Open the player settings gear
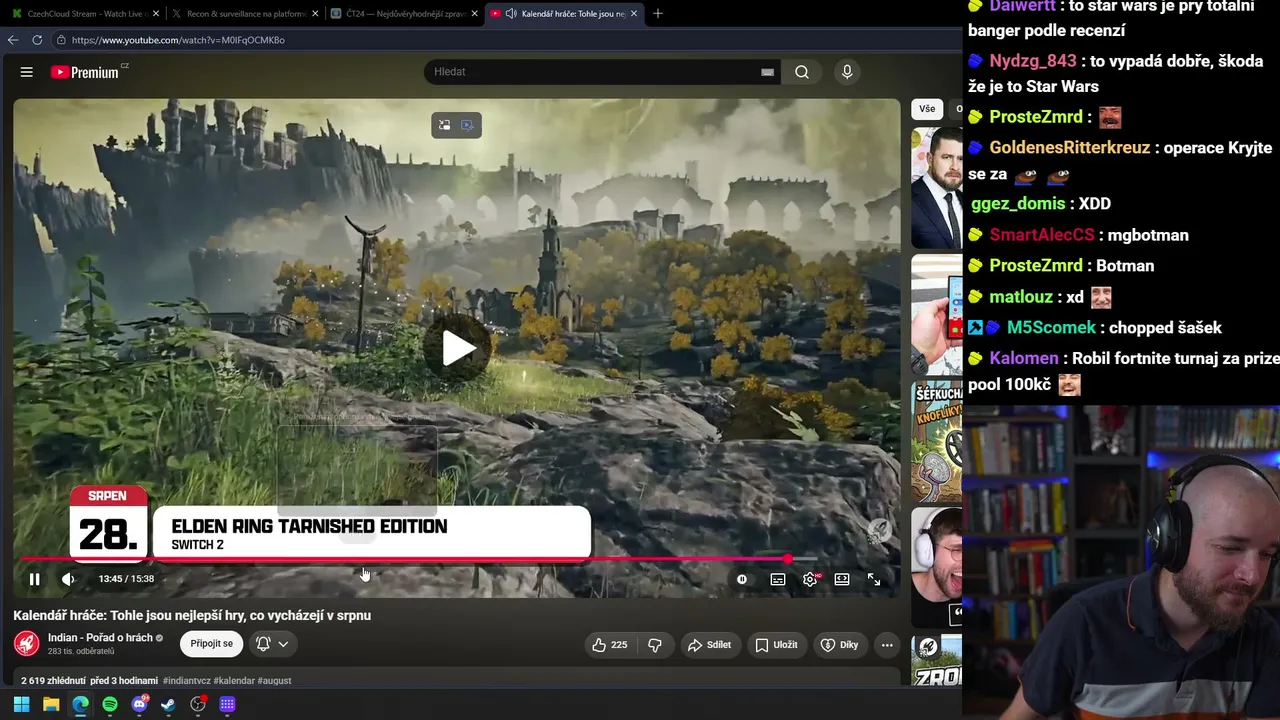 tap(810, 579)
